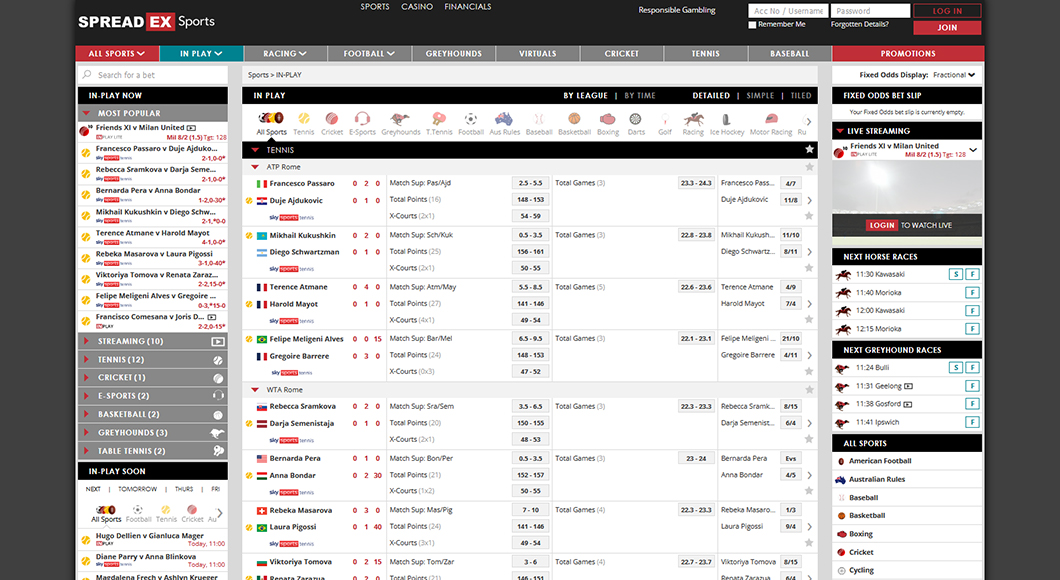This screenshot has width=1060, height=580.
Task: Click F badge for 11:24 Bulli race
Action: coord(972,368)
